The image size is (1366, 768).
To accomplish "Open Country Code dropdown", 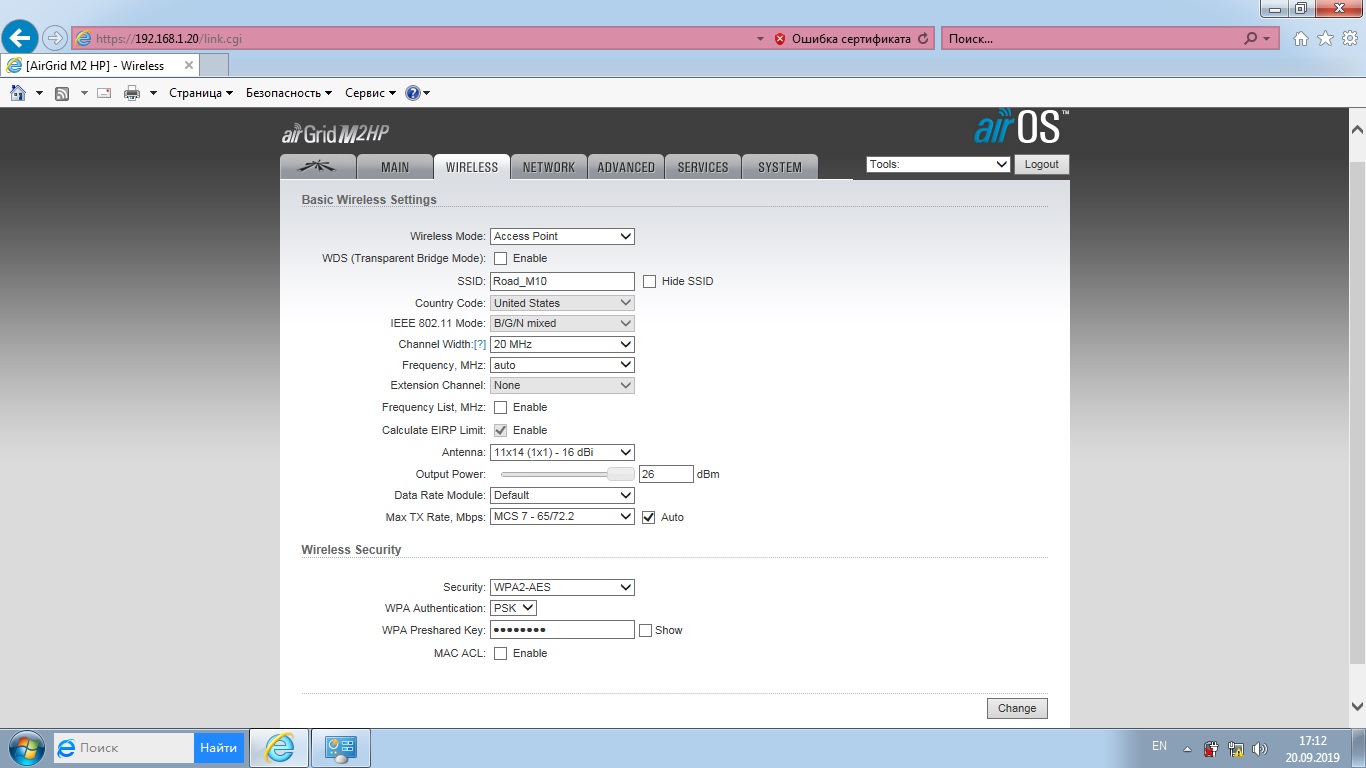I will pyautogui.click(x=562, y=303).
